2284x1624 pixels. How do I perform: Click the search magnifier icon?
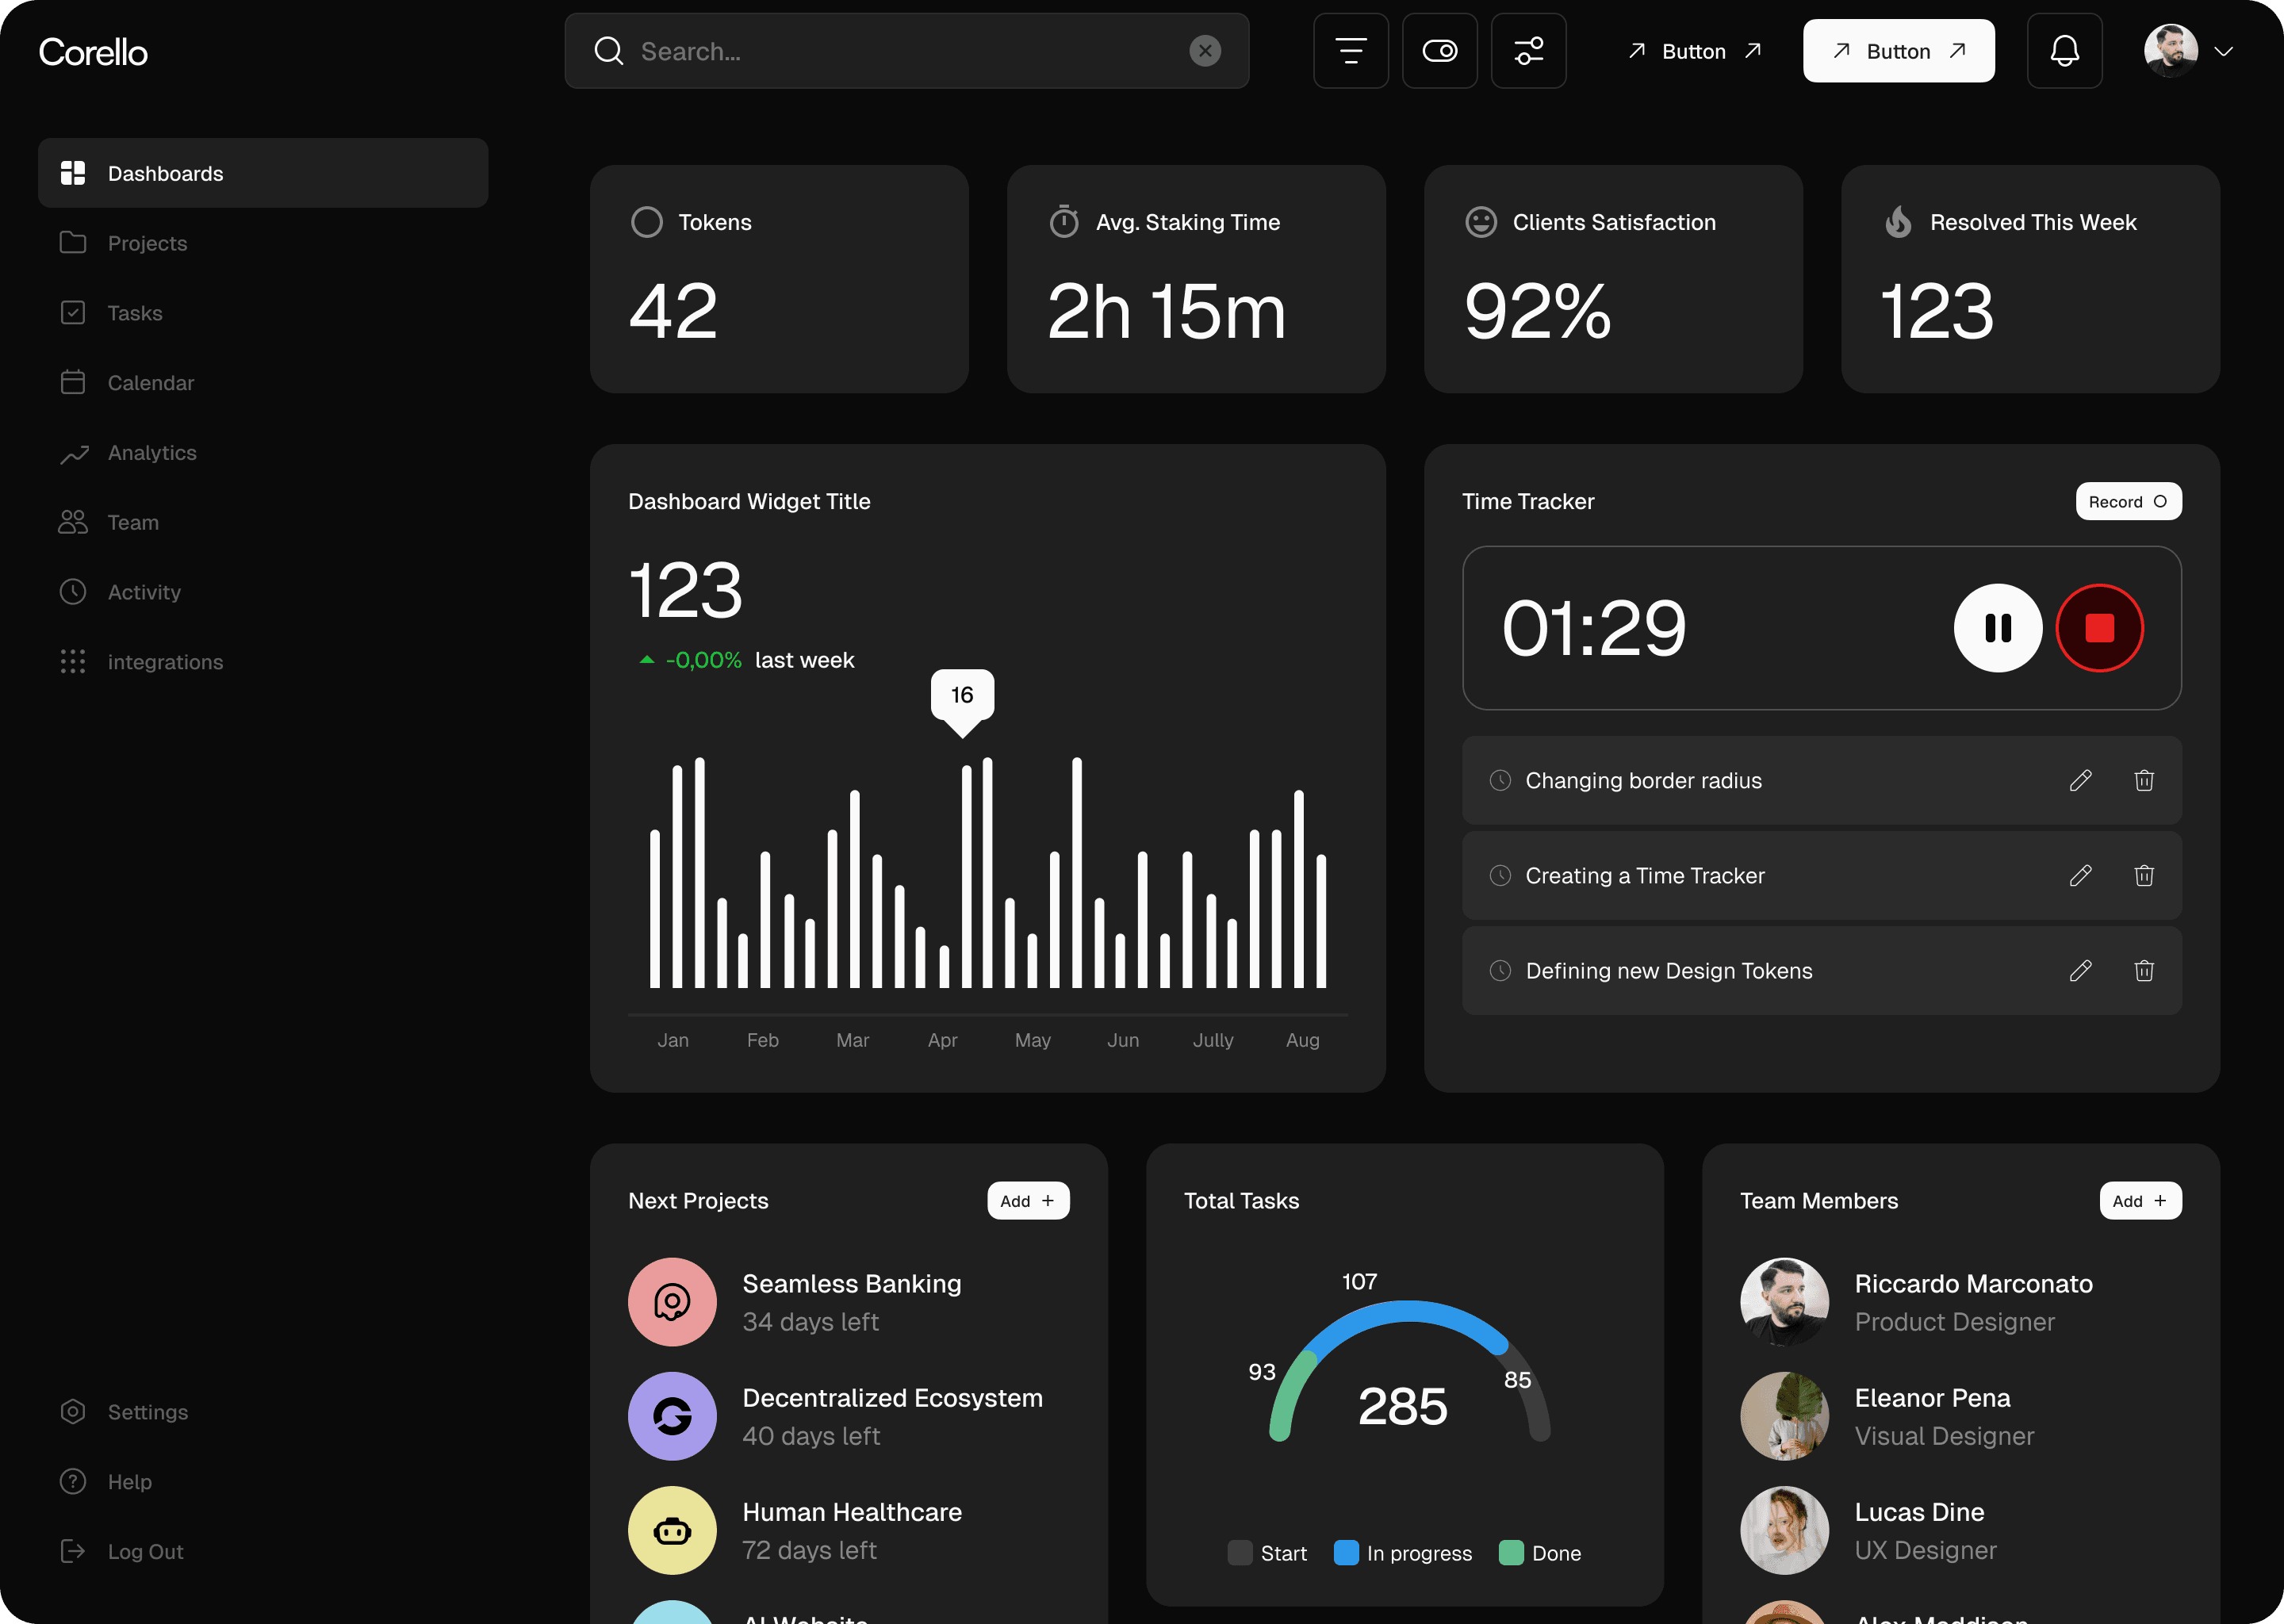pos(608,51)
